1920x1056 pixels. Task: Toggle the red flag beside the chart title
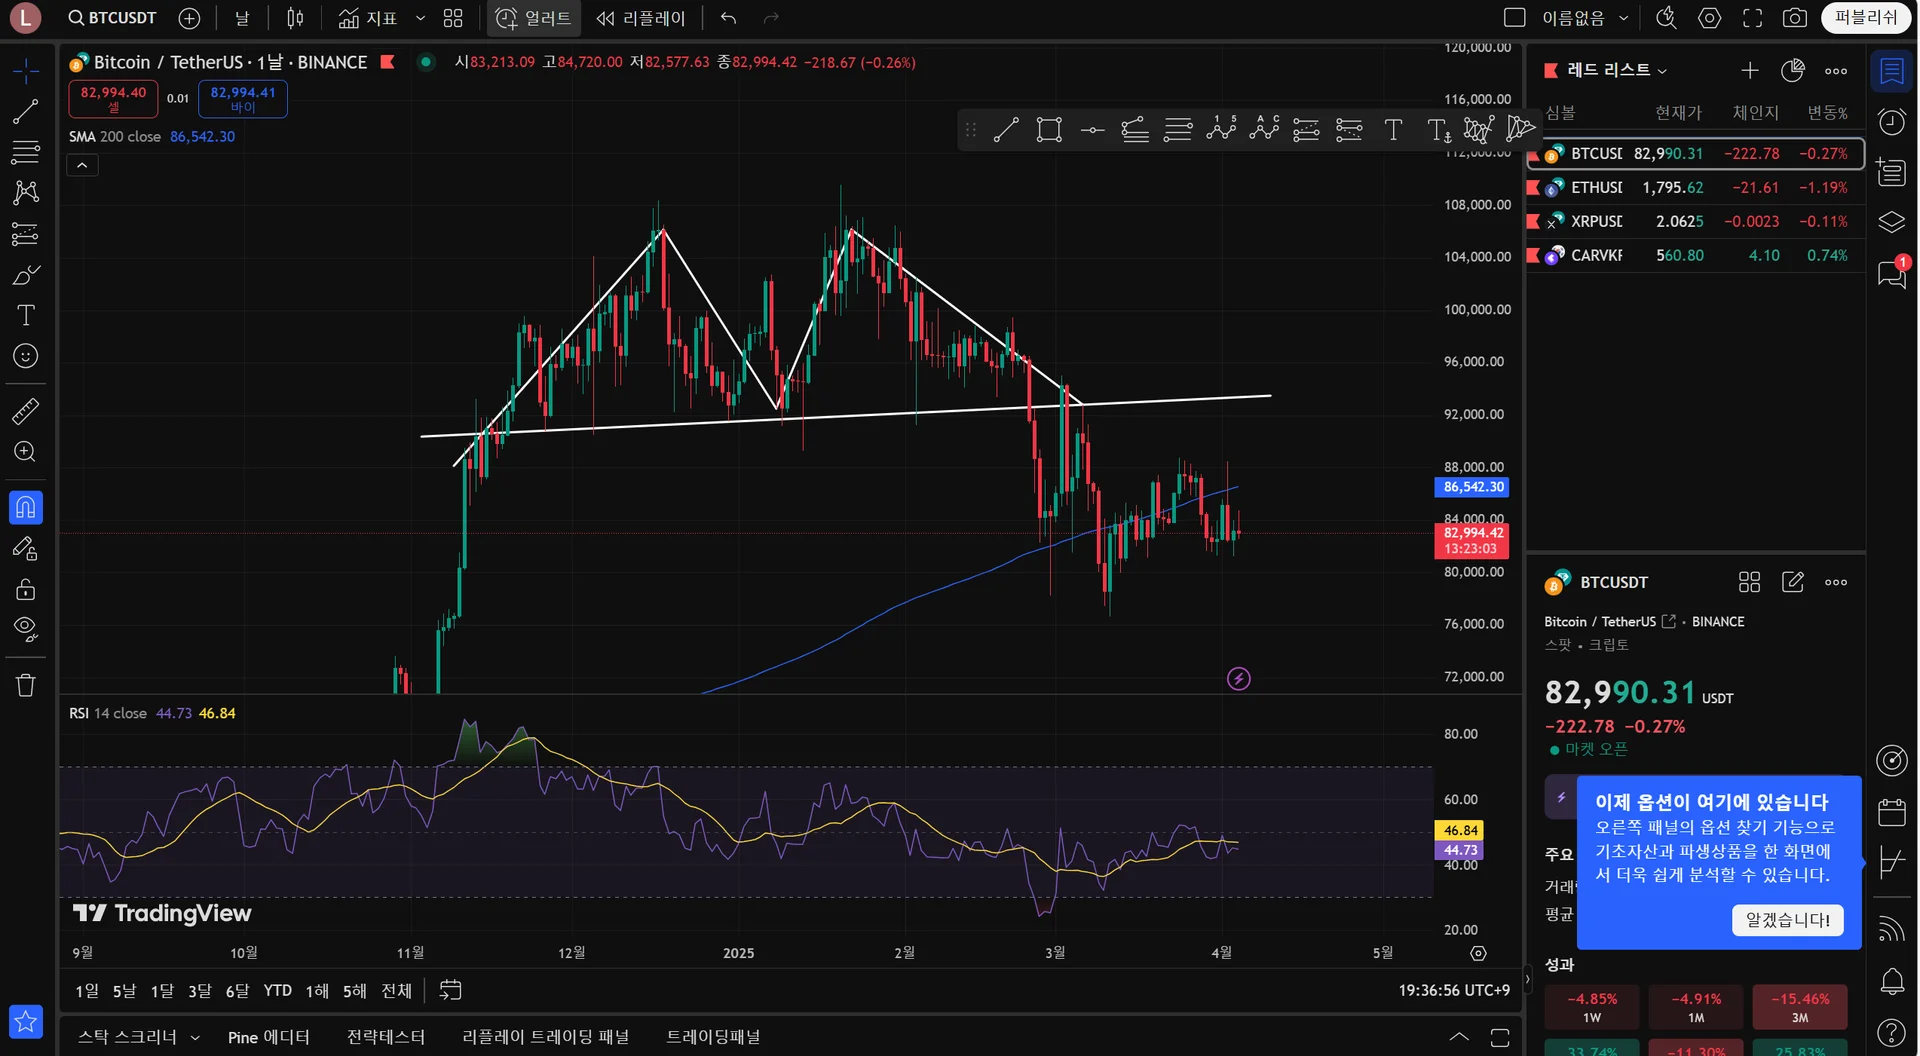coord(387,62)
